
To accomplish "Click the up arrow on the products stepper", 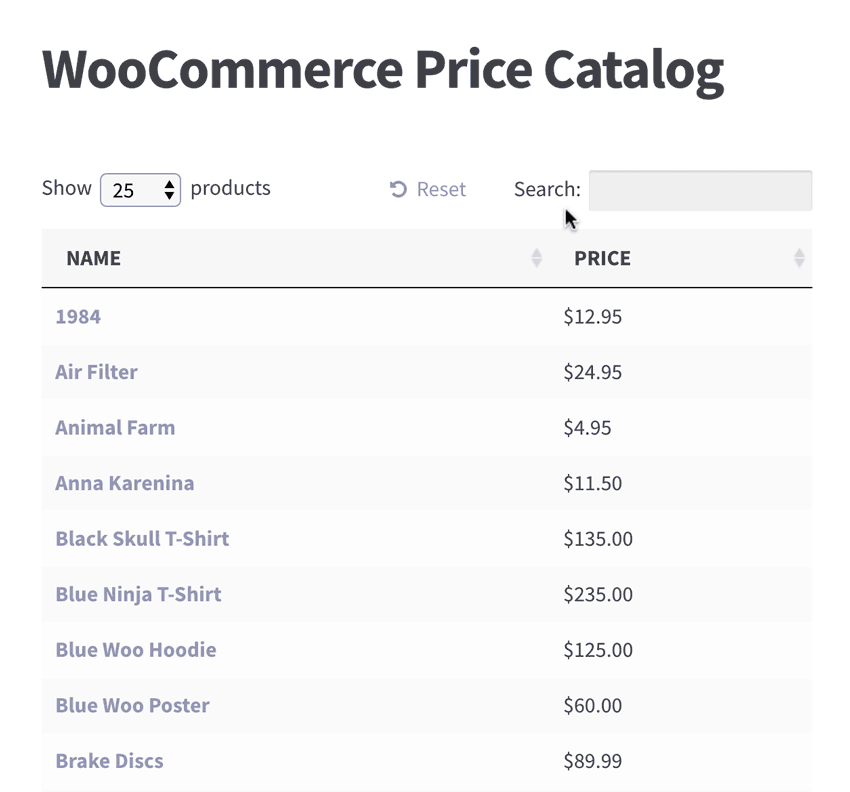I will pyautogui.click(x=170, y=182).
